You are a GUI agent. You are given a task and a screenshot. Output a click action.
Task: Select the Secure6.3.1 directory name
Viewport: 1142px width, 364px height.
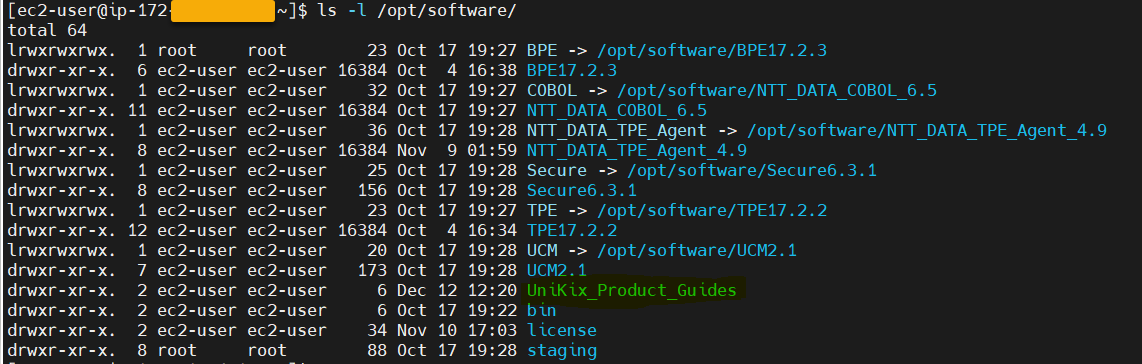click(x=582, y=191)
